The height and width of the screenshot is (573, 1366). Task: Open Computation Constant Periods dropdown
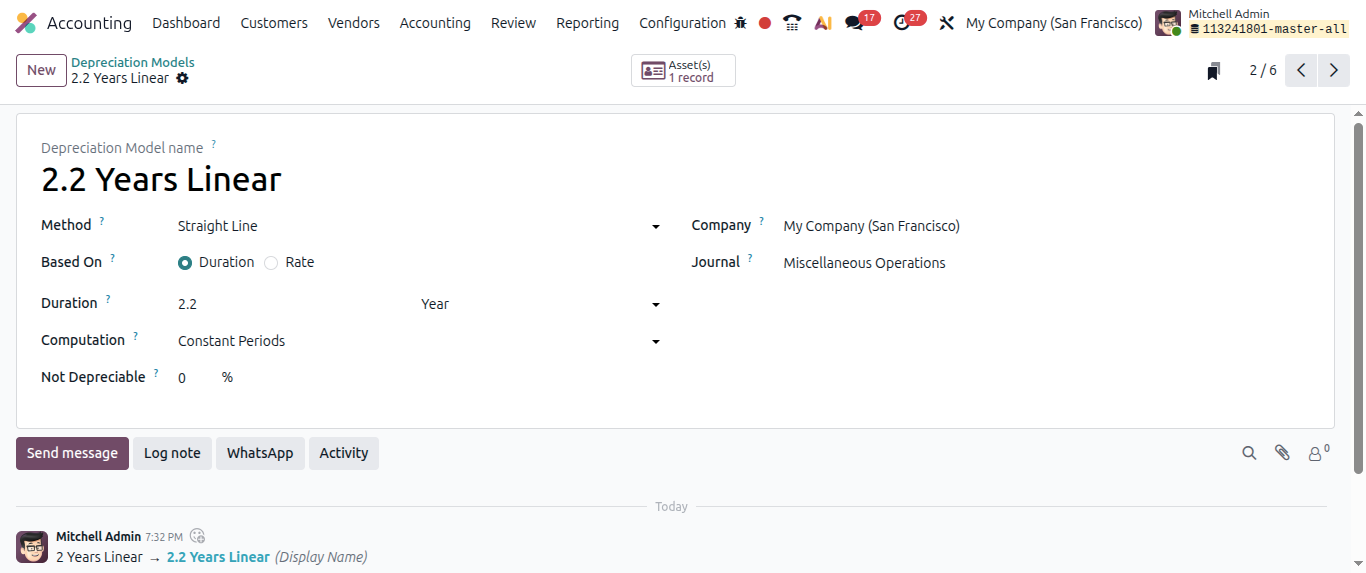pos(419,341)
